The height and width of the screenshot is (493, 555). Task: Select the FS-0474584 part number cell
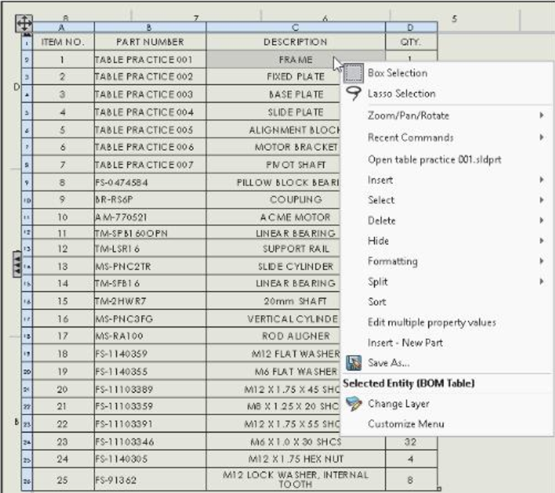coord(150,183)
